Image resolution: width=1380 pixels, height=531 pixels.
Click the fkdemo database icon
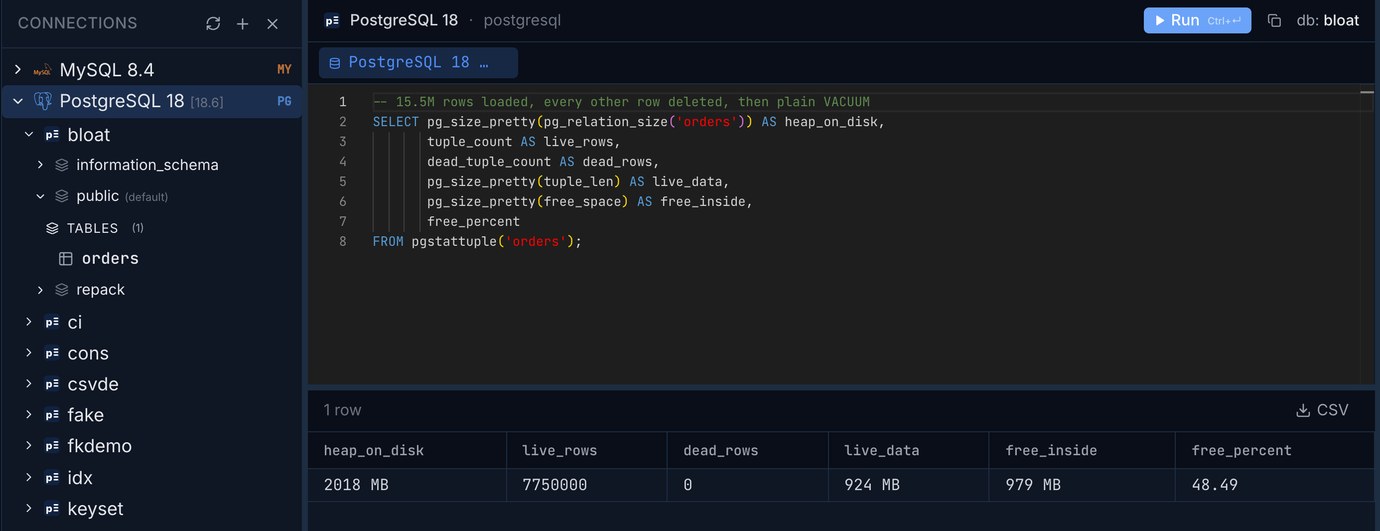[52, 446]
